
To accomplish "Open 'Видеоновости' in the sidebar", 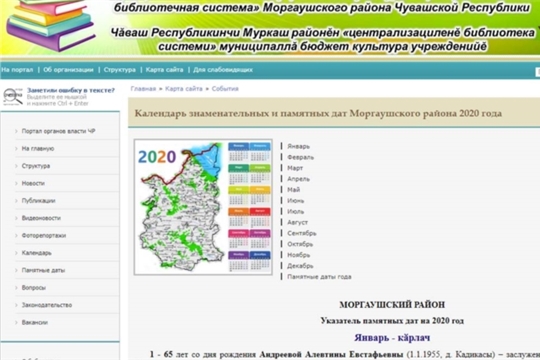I will (x=41, y=218).
